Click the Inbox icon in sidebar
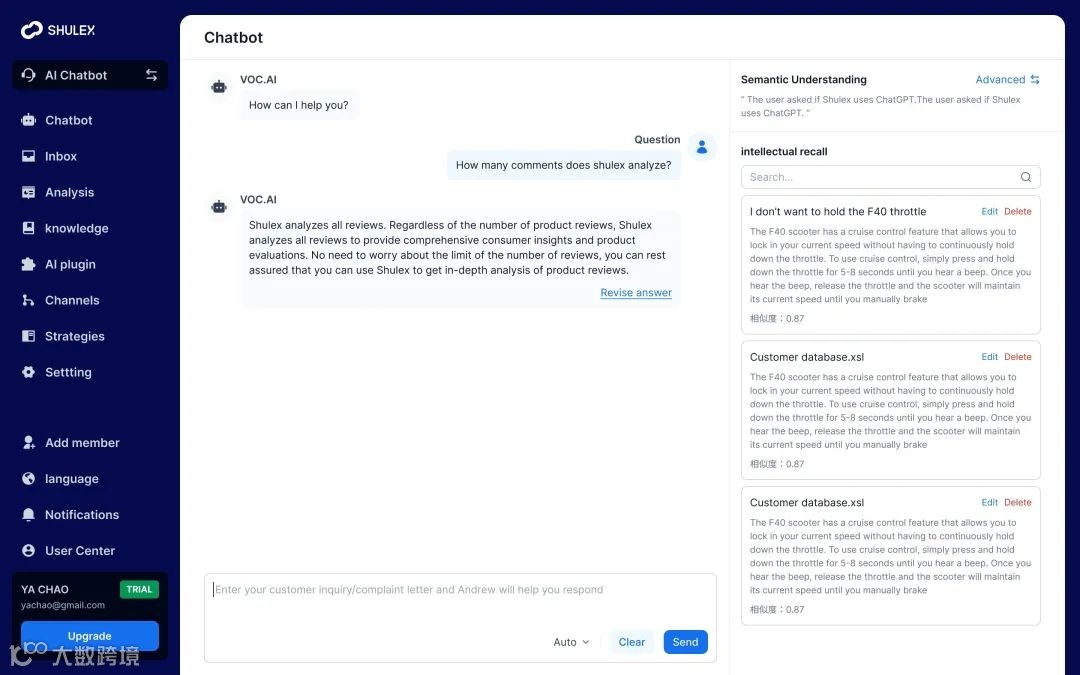 (x=28, y=156)
